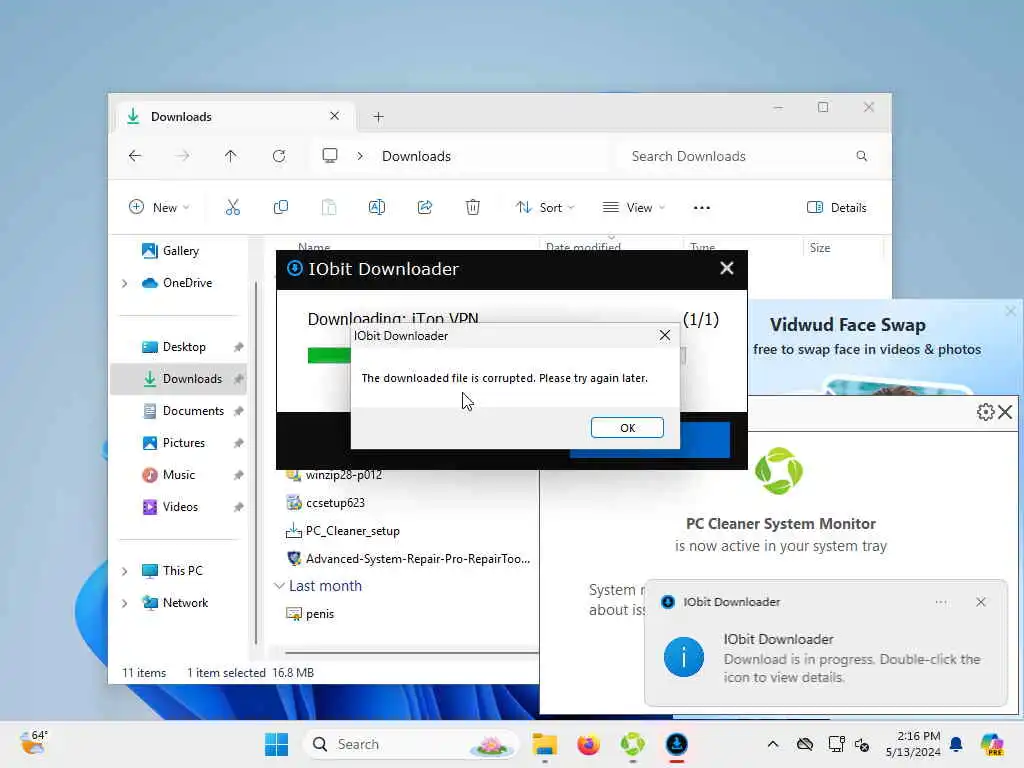Image resolution: width=1024 pixels, height=768 pixels.
Task: Select the Downloads tab in File Explorer
Action: click(235, 117)
